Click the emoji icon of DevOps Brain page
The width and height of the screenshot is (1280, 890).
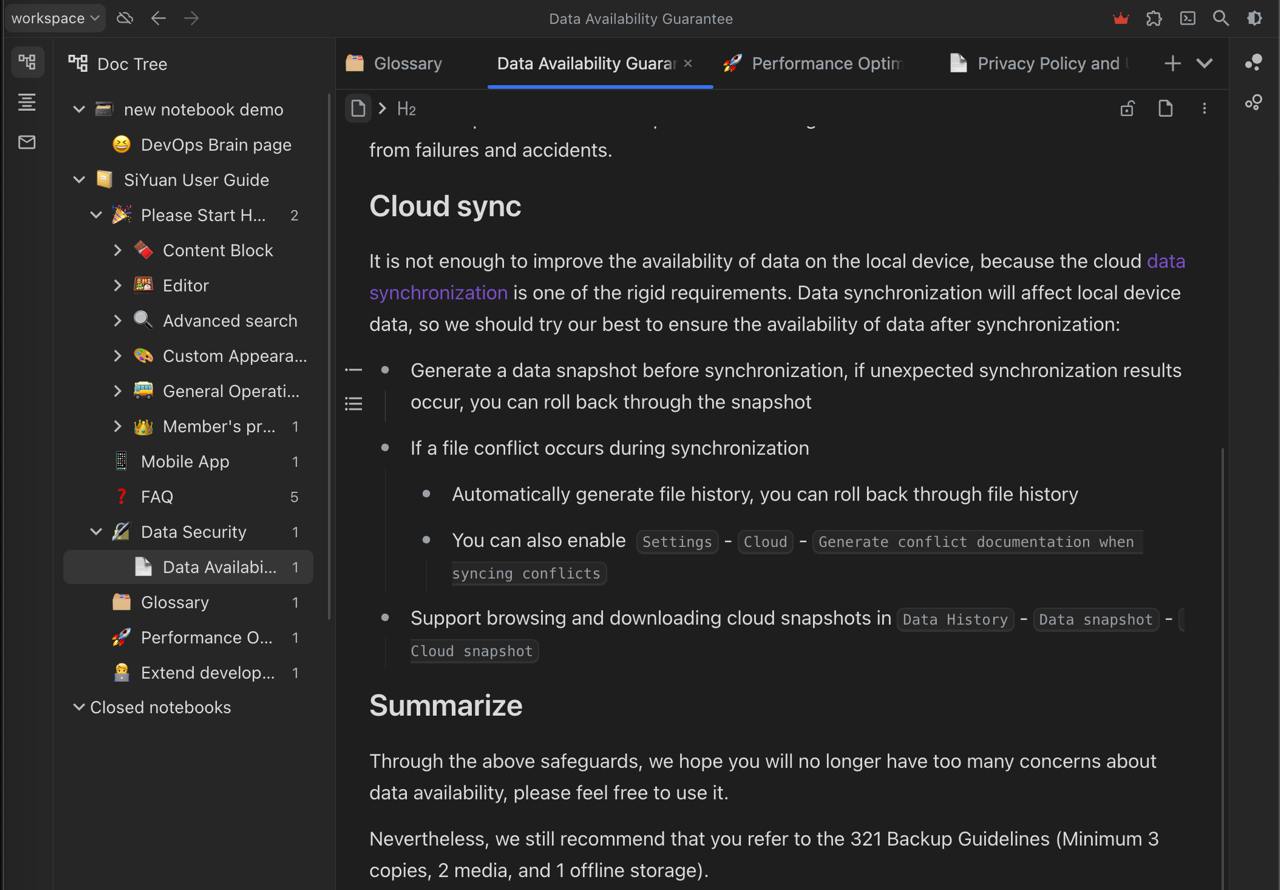pos(121,145)
